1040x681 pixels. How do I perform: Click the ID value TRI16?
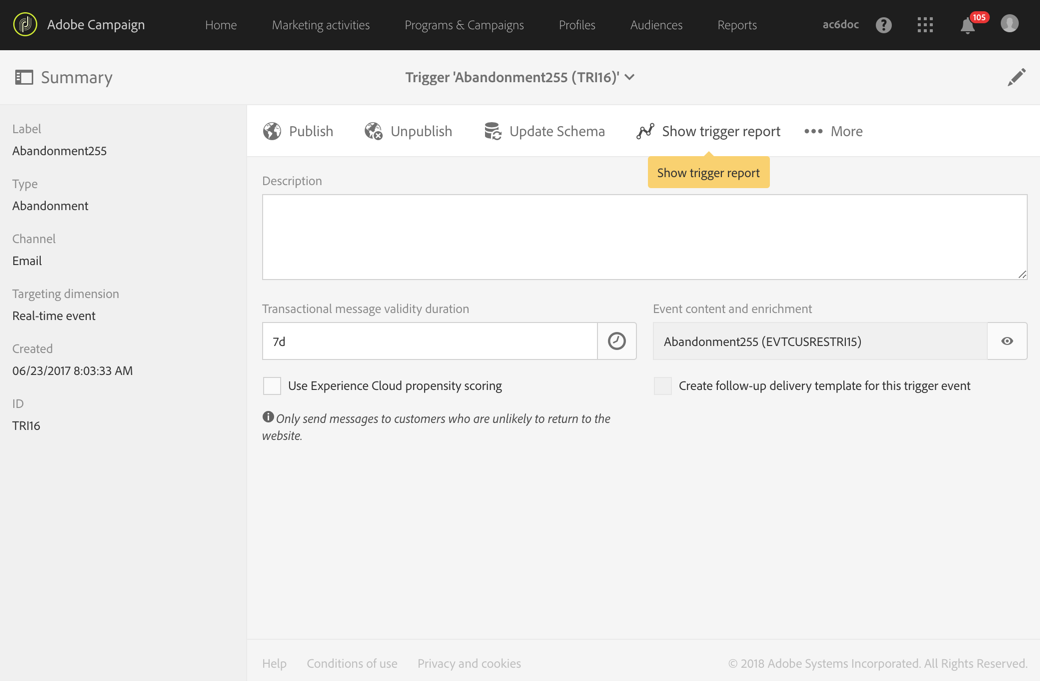pyautogui.click(x=26, y=426)
